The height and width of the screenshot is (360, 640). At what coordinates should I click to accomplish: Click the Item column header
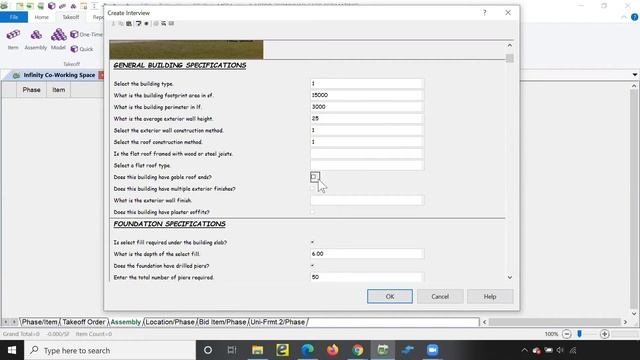pos(58,90)
